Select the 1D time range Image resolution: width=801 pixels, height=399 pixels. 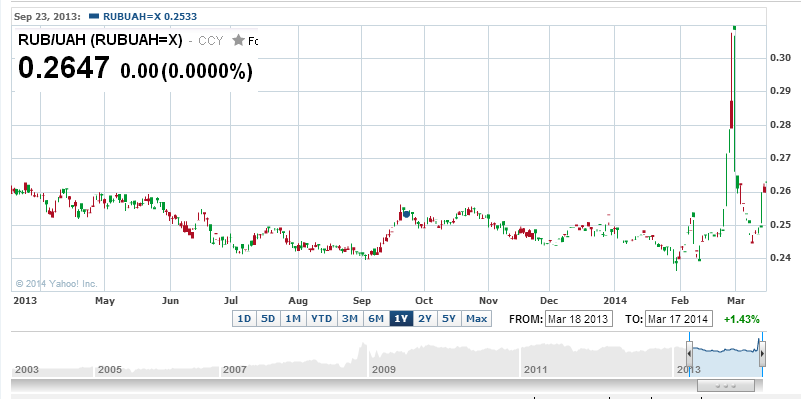[244, 319]
